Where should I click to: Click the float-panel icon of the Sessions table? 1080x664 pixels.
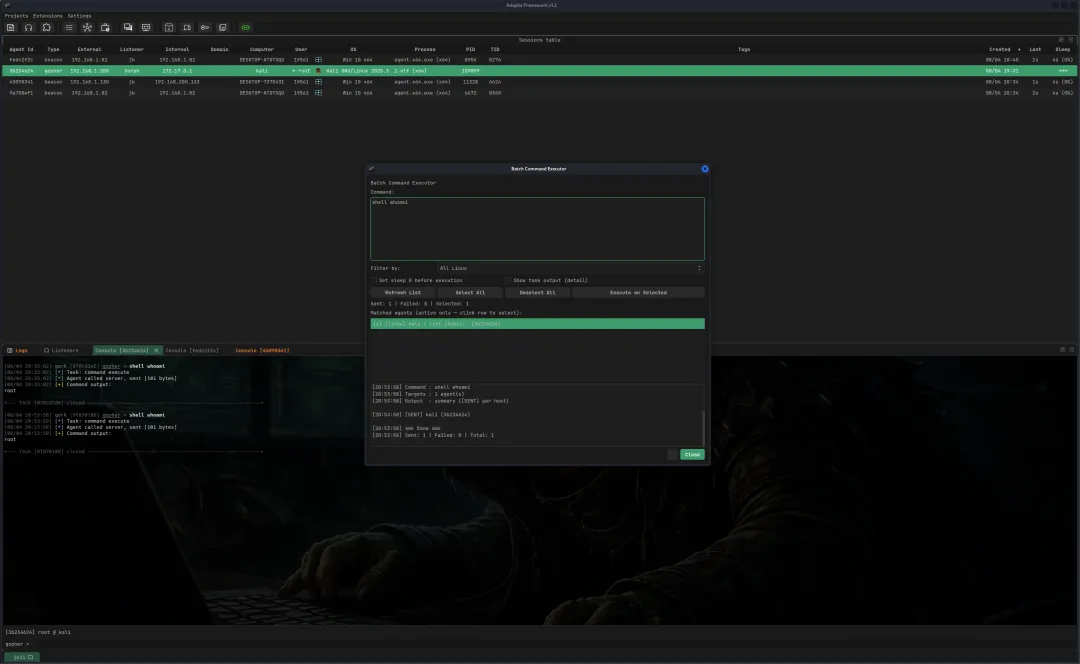1061,40
